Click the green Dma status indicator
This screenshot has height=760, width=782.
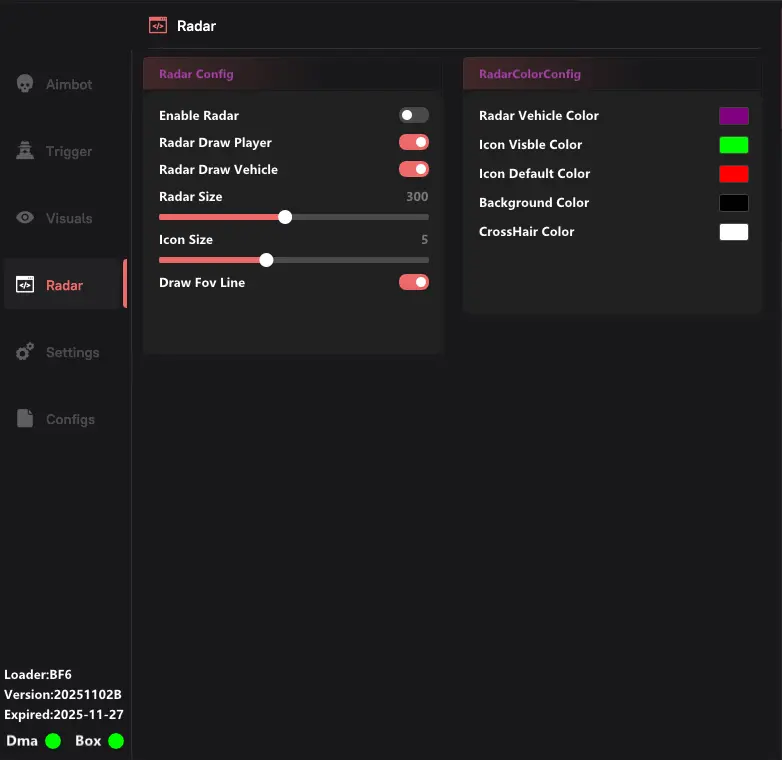coord(53,741)
